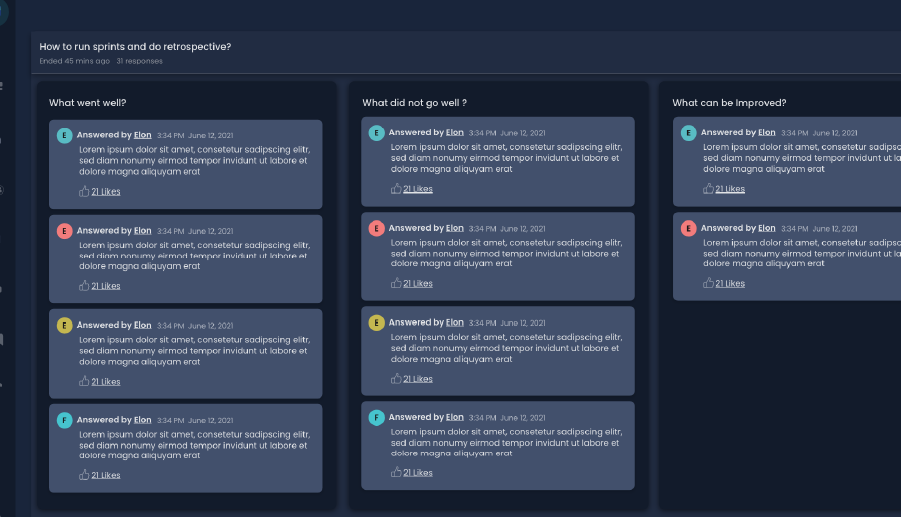Click yellow E avatar in 'What did not go well' column

click(377, 322)
